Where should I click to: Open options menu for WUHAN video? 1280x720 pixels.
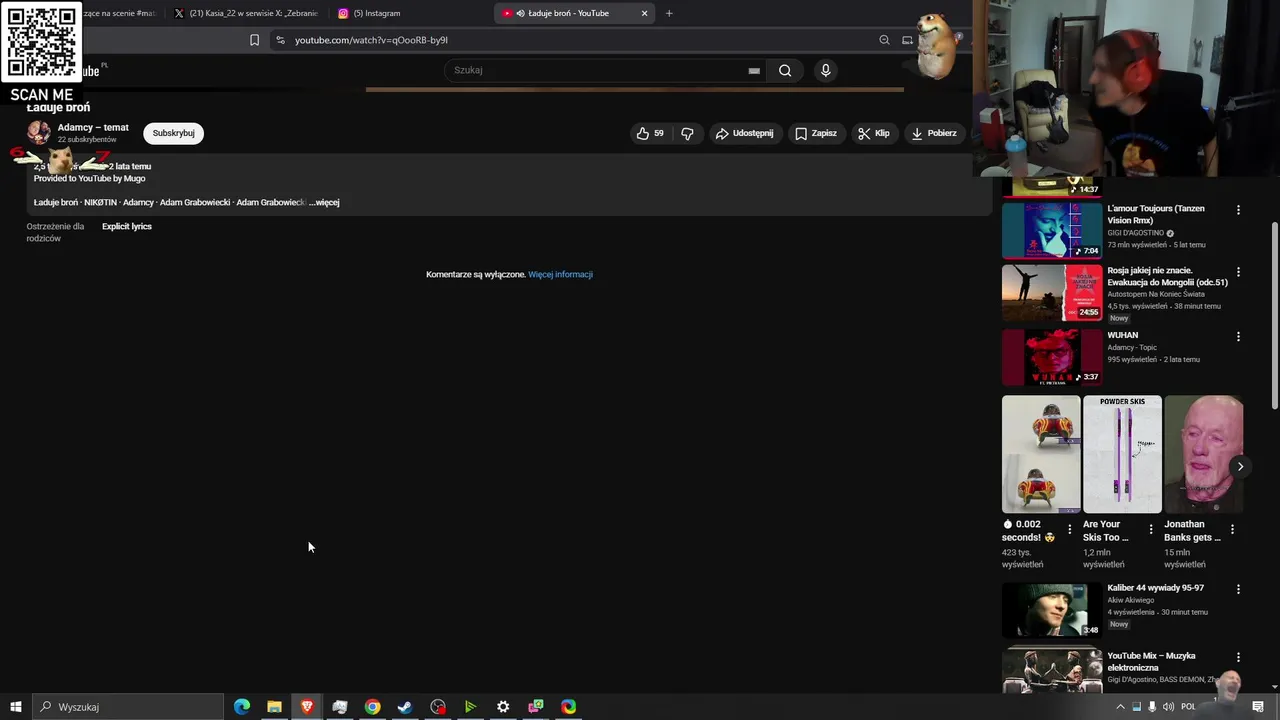tap(1238, 337)
